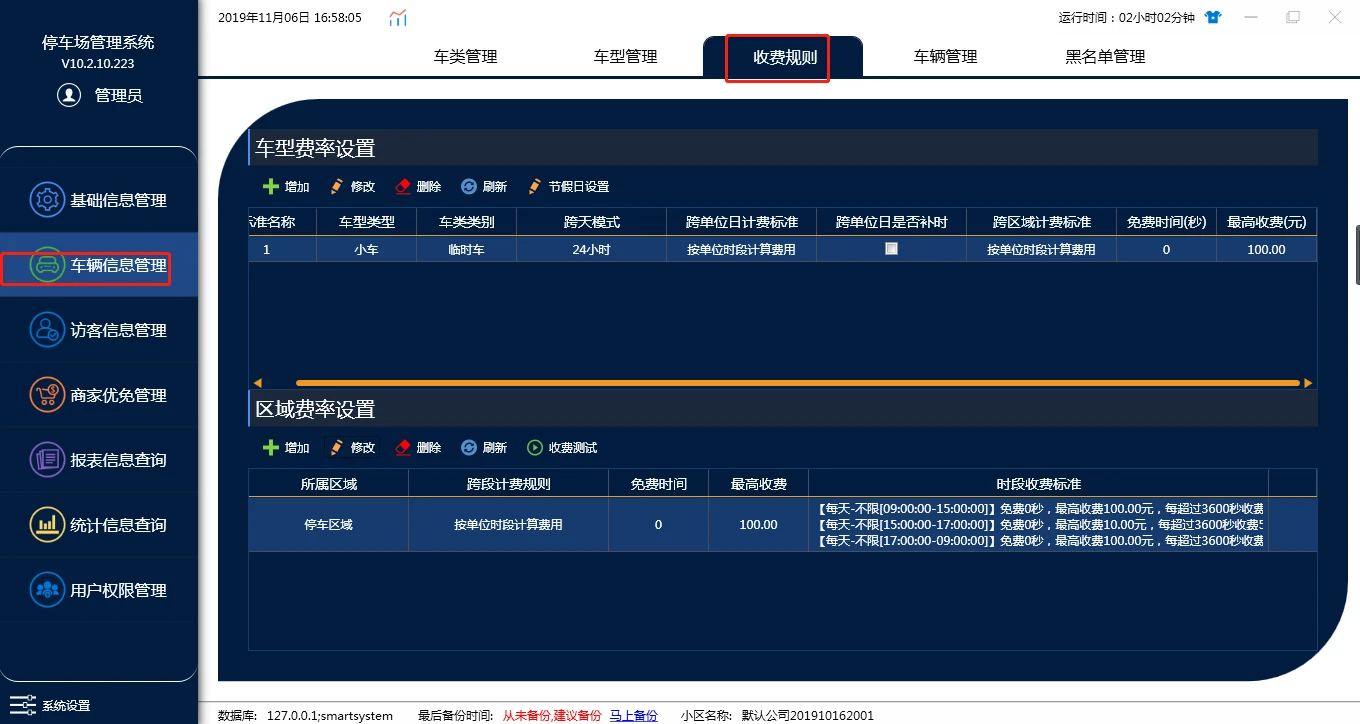Click the 马上备份 backup link
Image resolution: width=1360 pixels, height=724 pixels.
coord(634,716)
